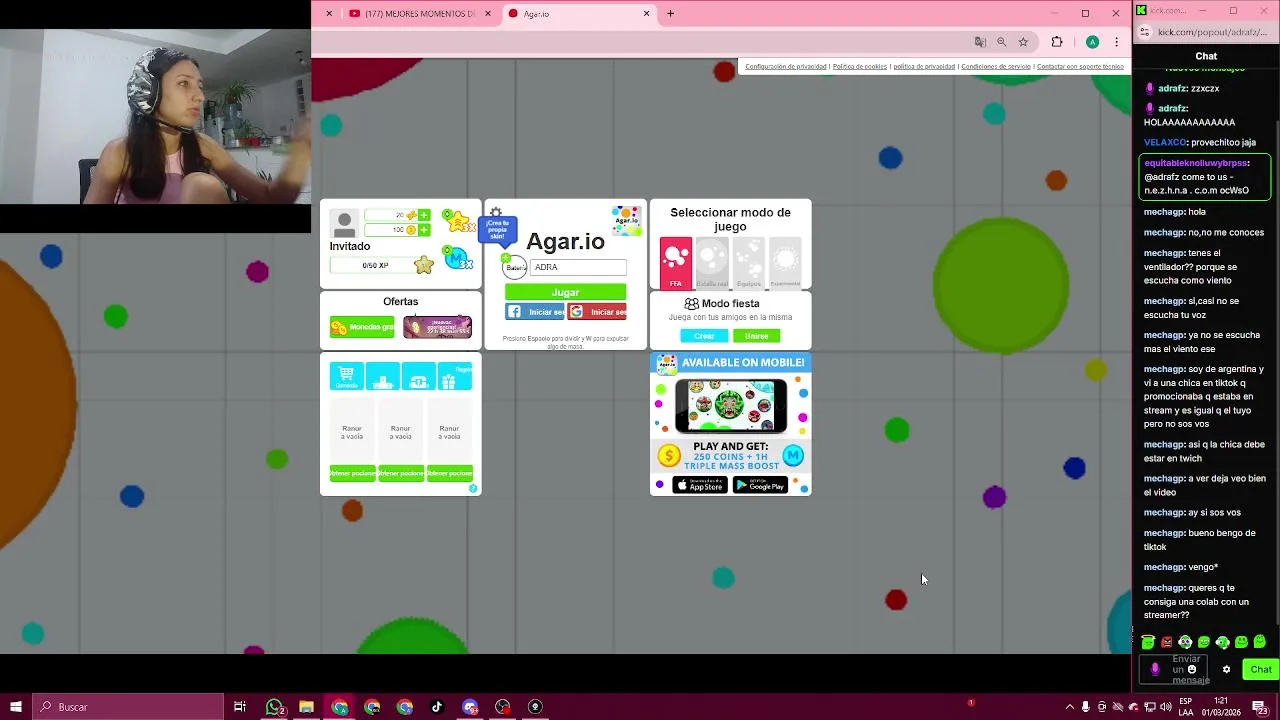The height and width of the screenshot is (720, 1280).
Task: Open Kick chat settings gear
Action: (x=1226, y=670)
